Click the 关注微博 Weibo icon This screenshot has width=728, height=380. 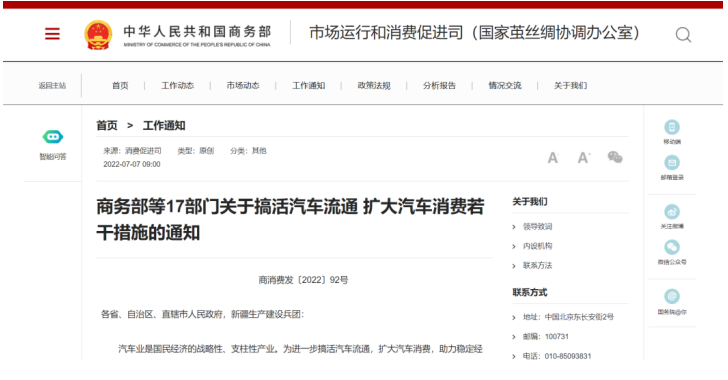pyautogui.click(x=672, y=211)
